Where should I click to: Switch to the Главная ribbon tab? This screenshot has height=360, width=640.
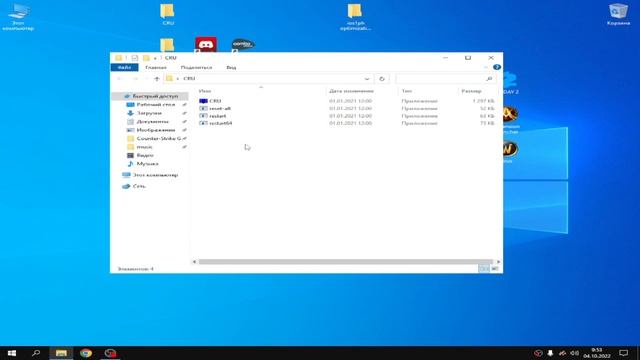pos(156,67)
